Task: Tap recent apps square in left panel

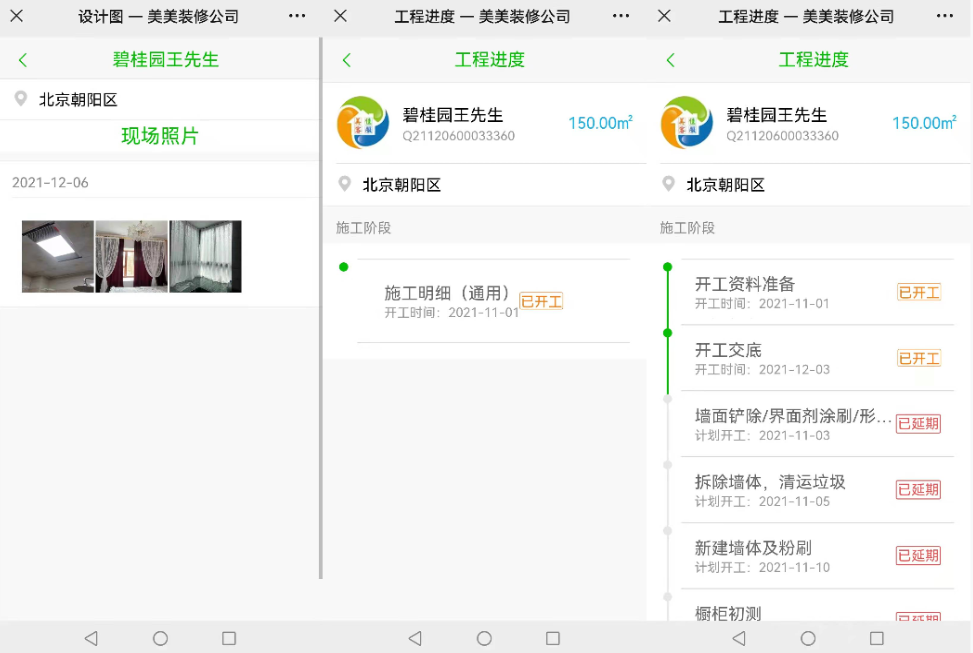Action: tap(229, 638)
